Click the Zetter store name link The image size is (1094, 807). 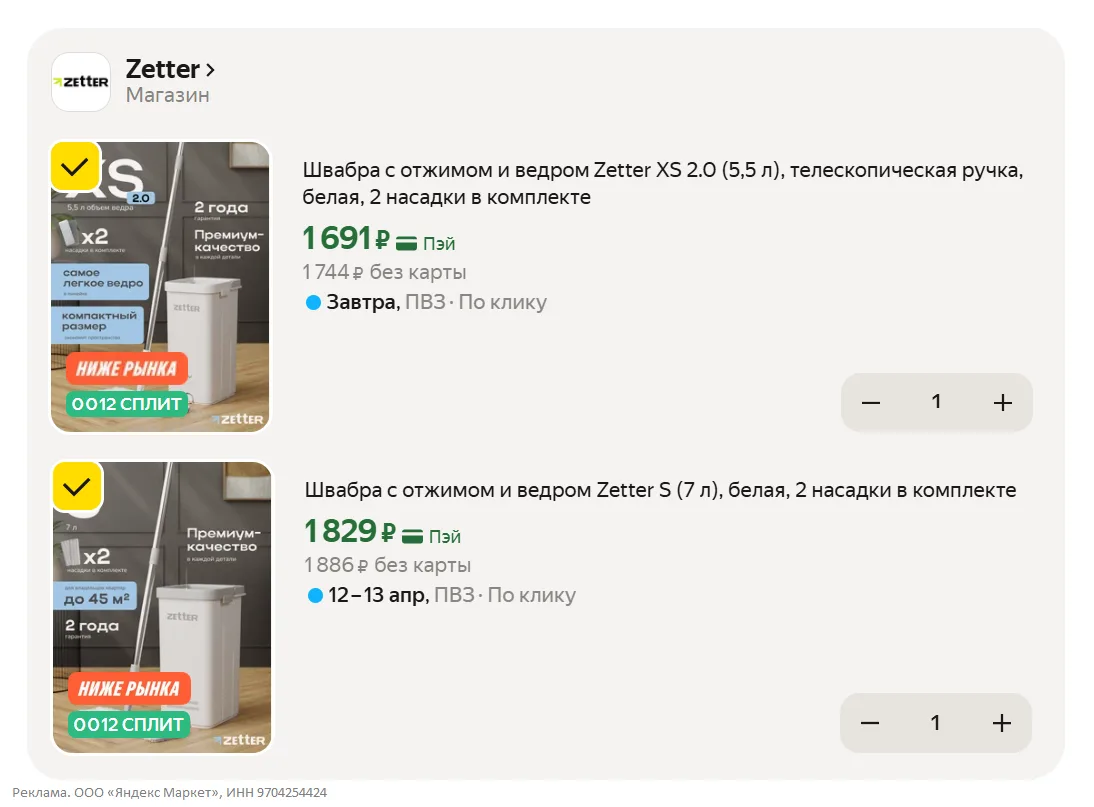click(x=162, y=69)
